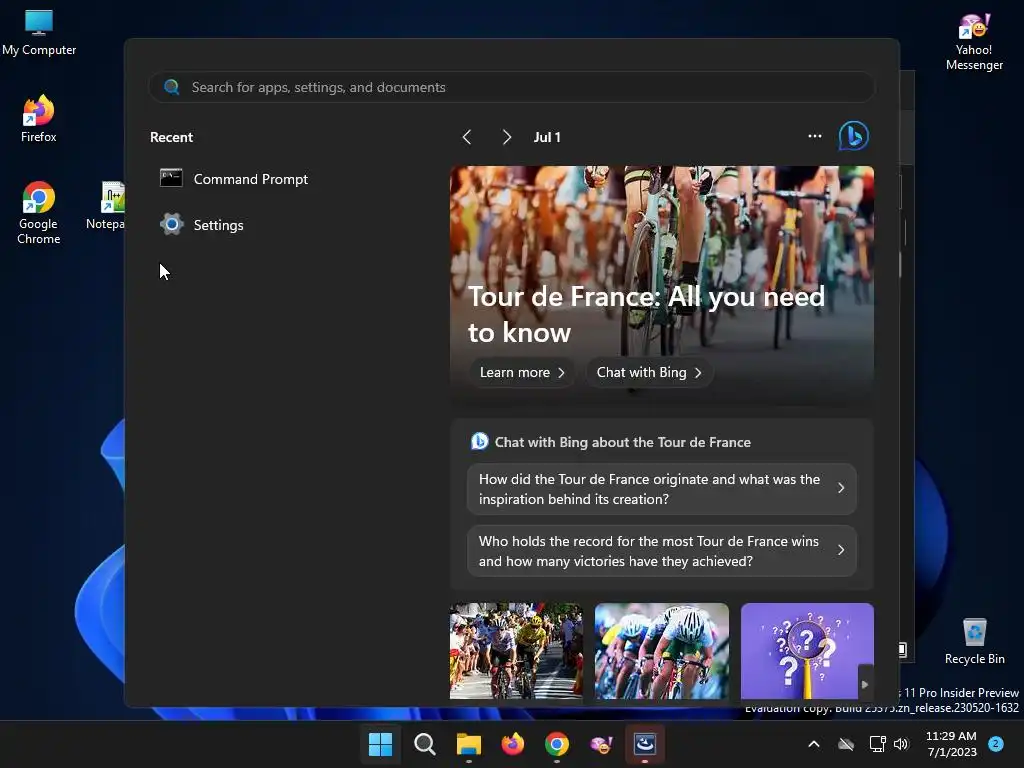
Task: Select Yahoo! Messenger desktop shortcut
Action: [974, 42]
